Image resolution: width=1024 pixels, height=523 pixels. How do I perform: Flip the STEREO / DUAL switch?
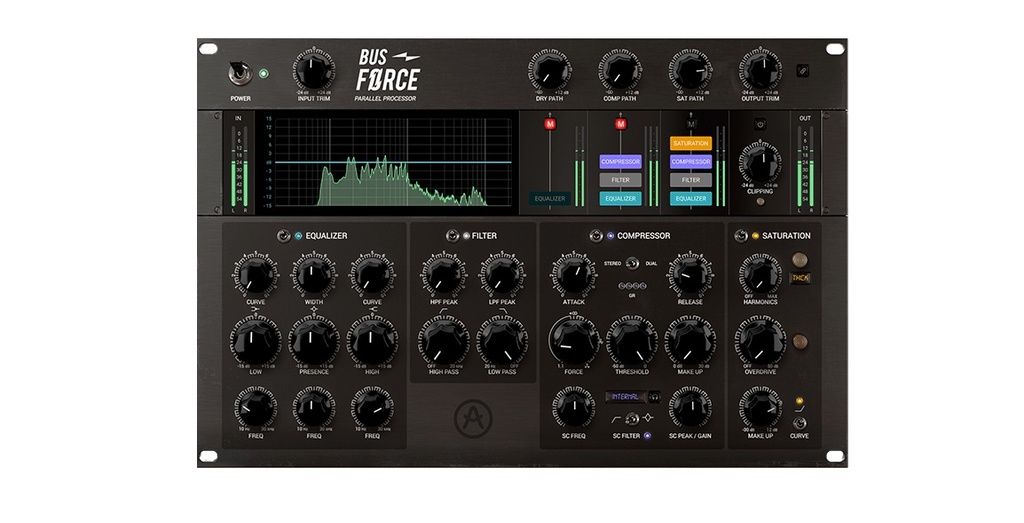click(632, 263)
